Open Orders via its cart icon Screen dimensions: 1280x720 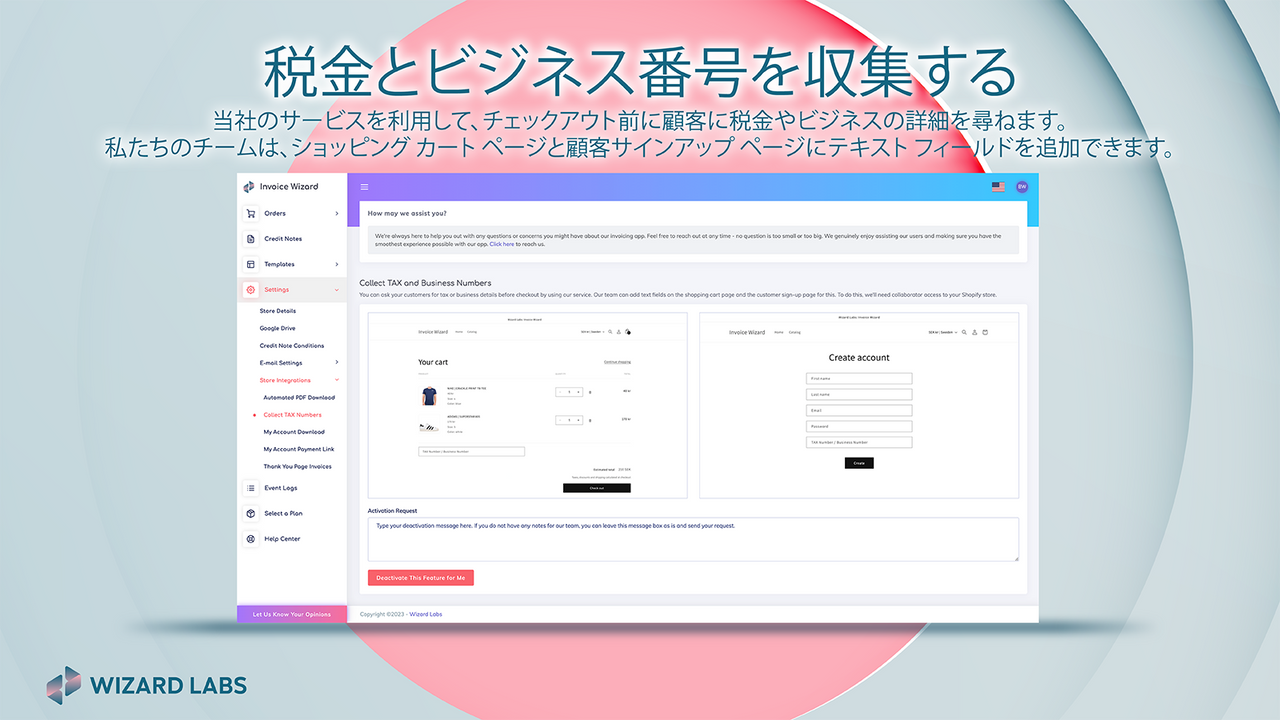pos(250,213)
